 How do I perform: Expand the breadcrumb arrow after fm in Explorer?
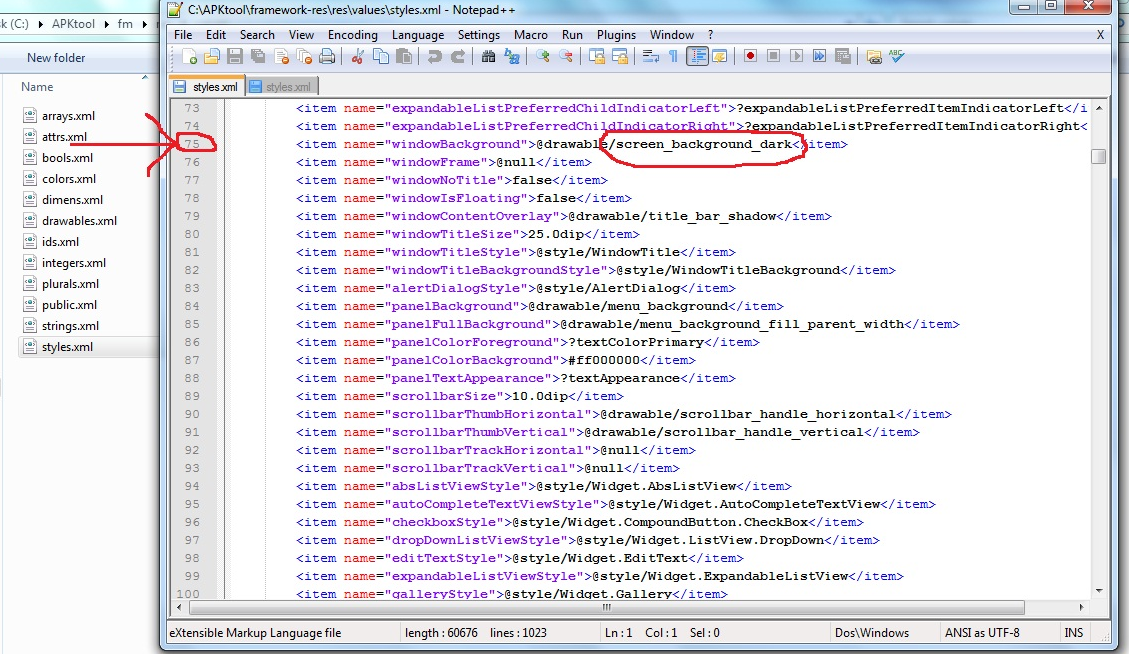(144, 24)
